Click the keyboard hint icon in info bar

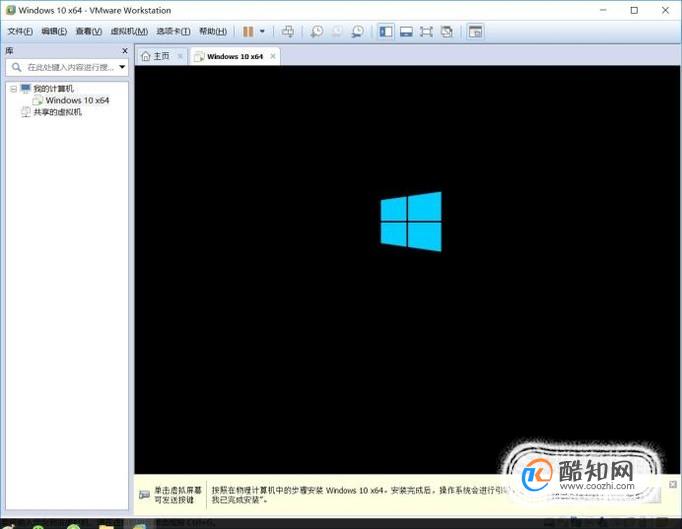coord(144,495)
